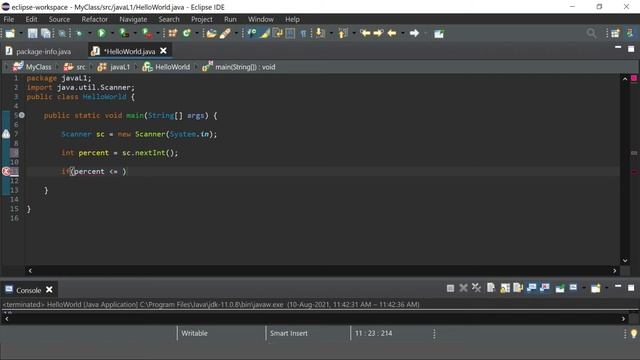Screen dimensions: 640x360
Task: Click the error marker on line 11
Action: (6, 171)
